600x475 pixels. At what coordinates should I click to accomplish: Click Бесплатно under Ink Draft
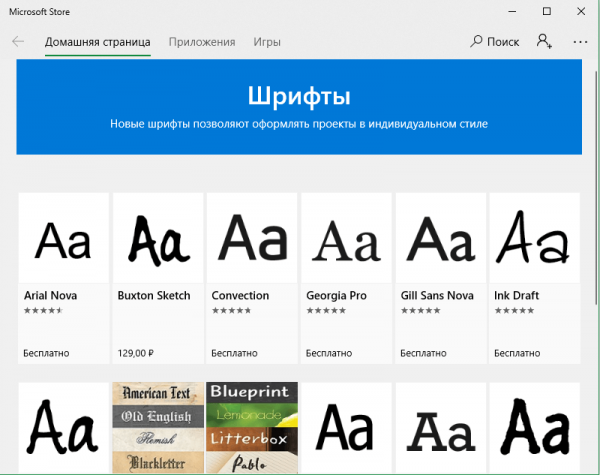tap(517, 353)
